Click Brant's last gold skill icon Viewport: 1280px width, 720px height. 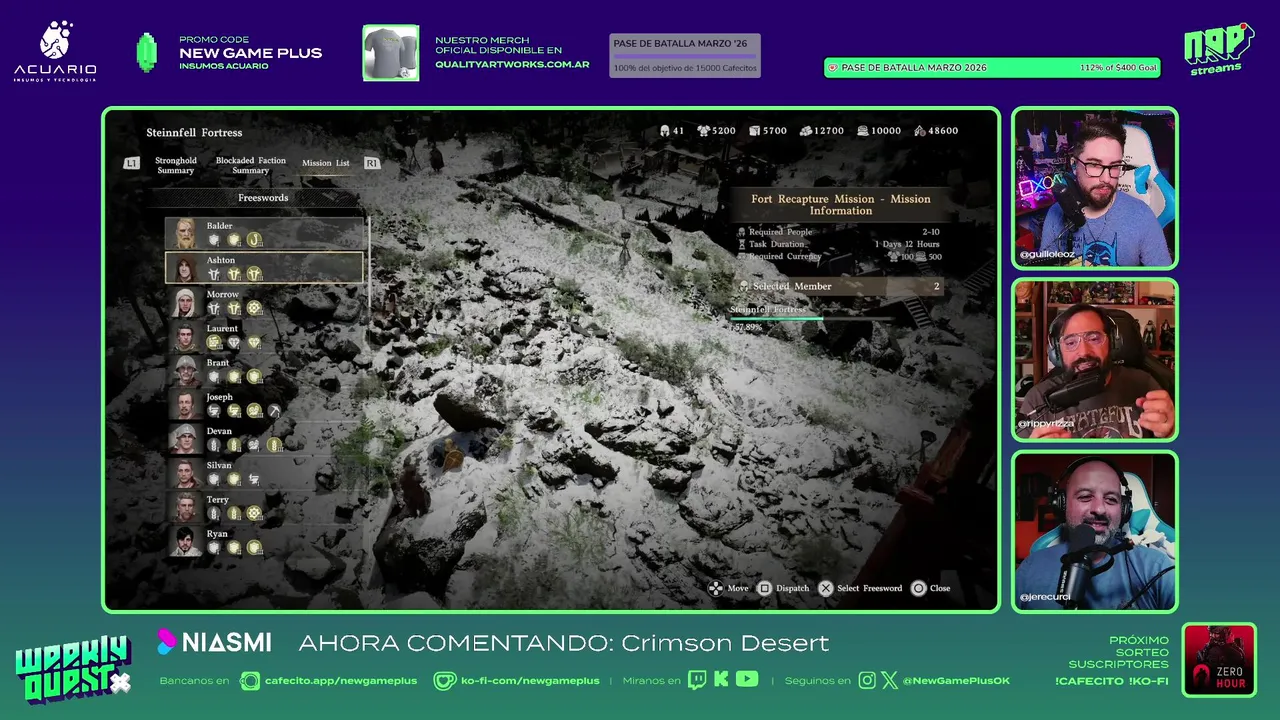pos(254,377)
